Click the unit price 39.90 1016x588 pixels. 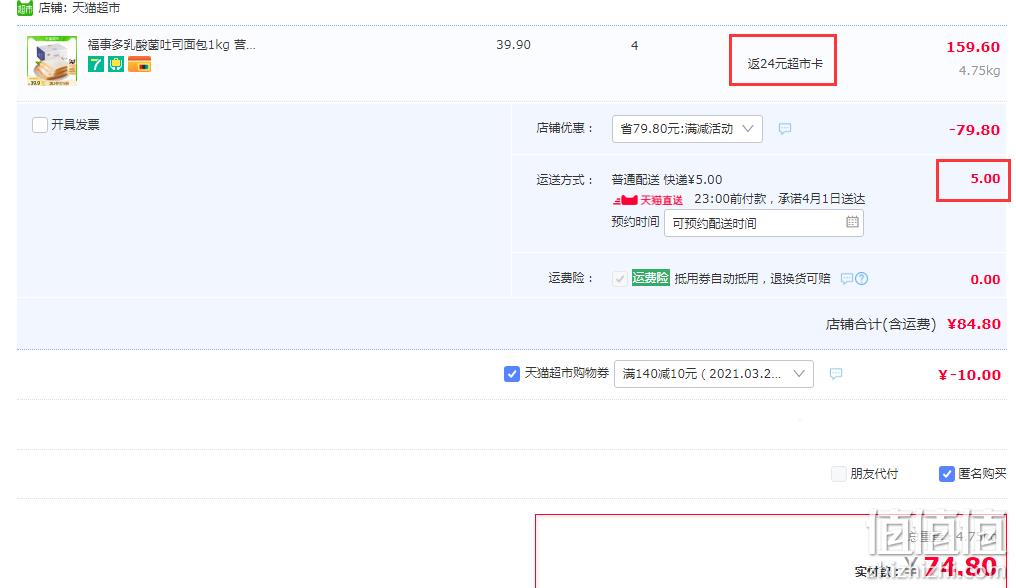513,45
